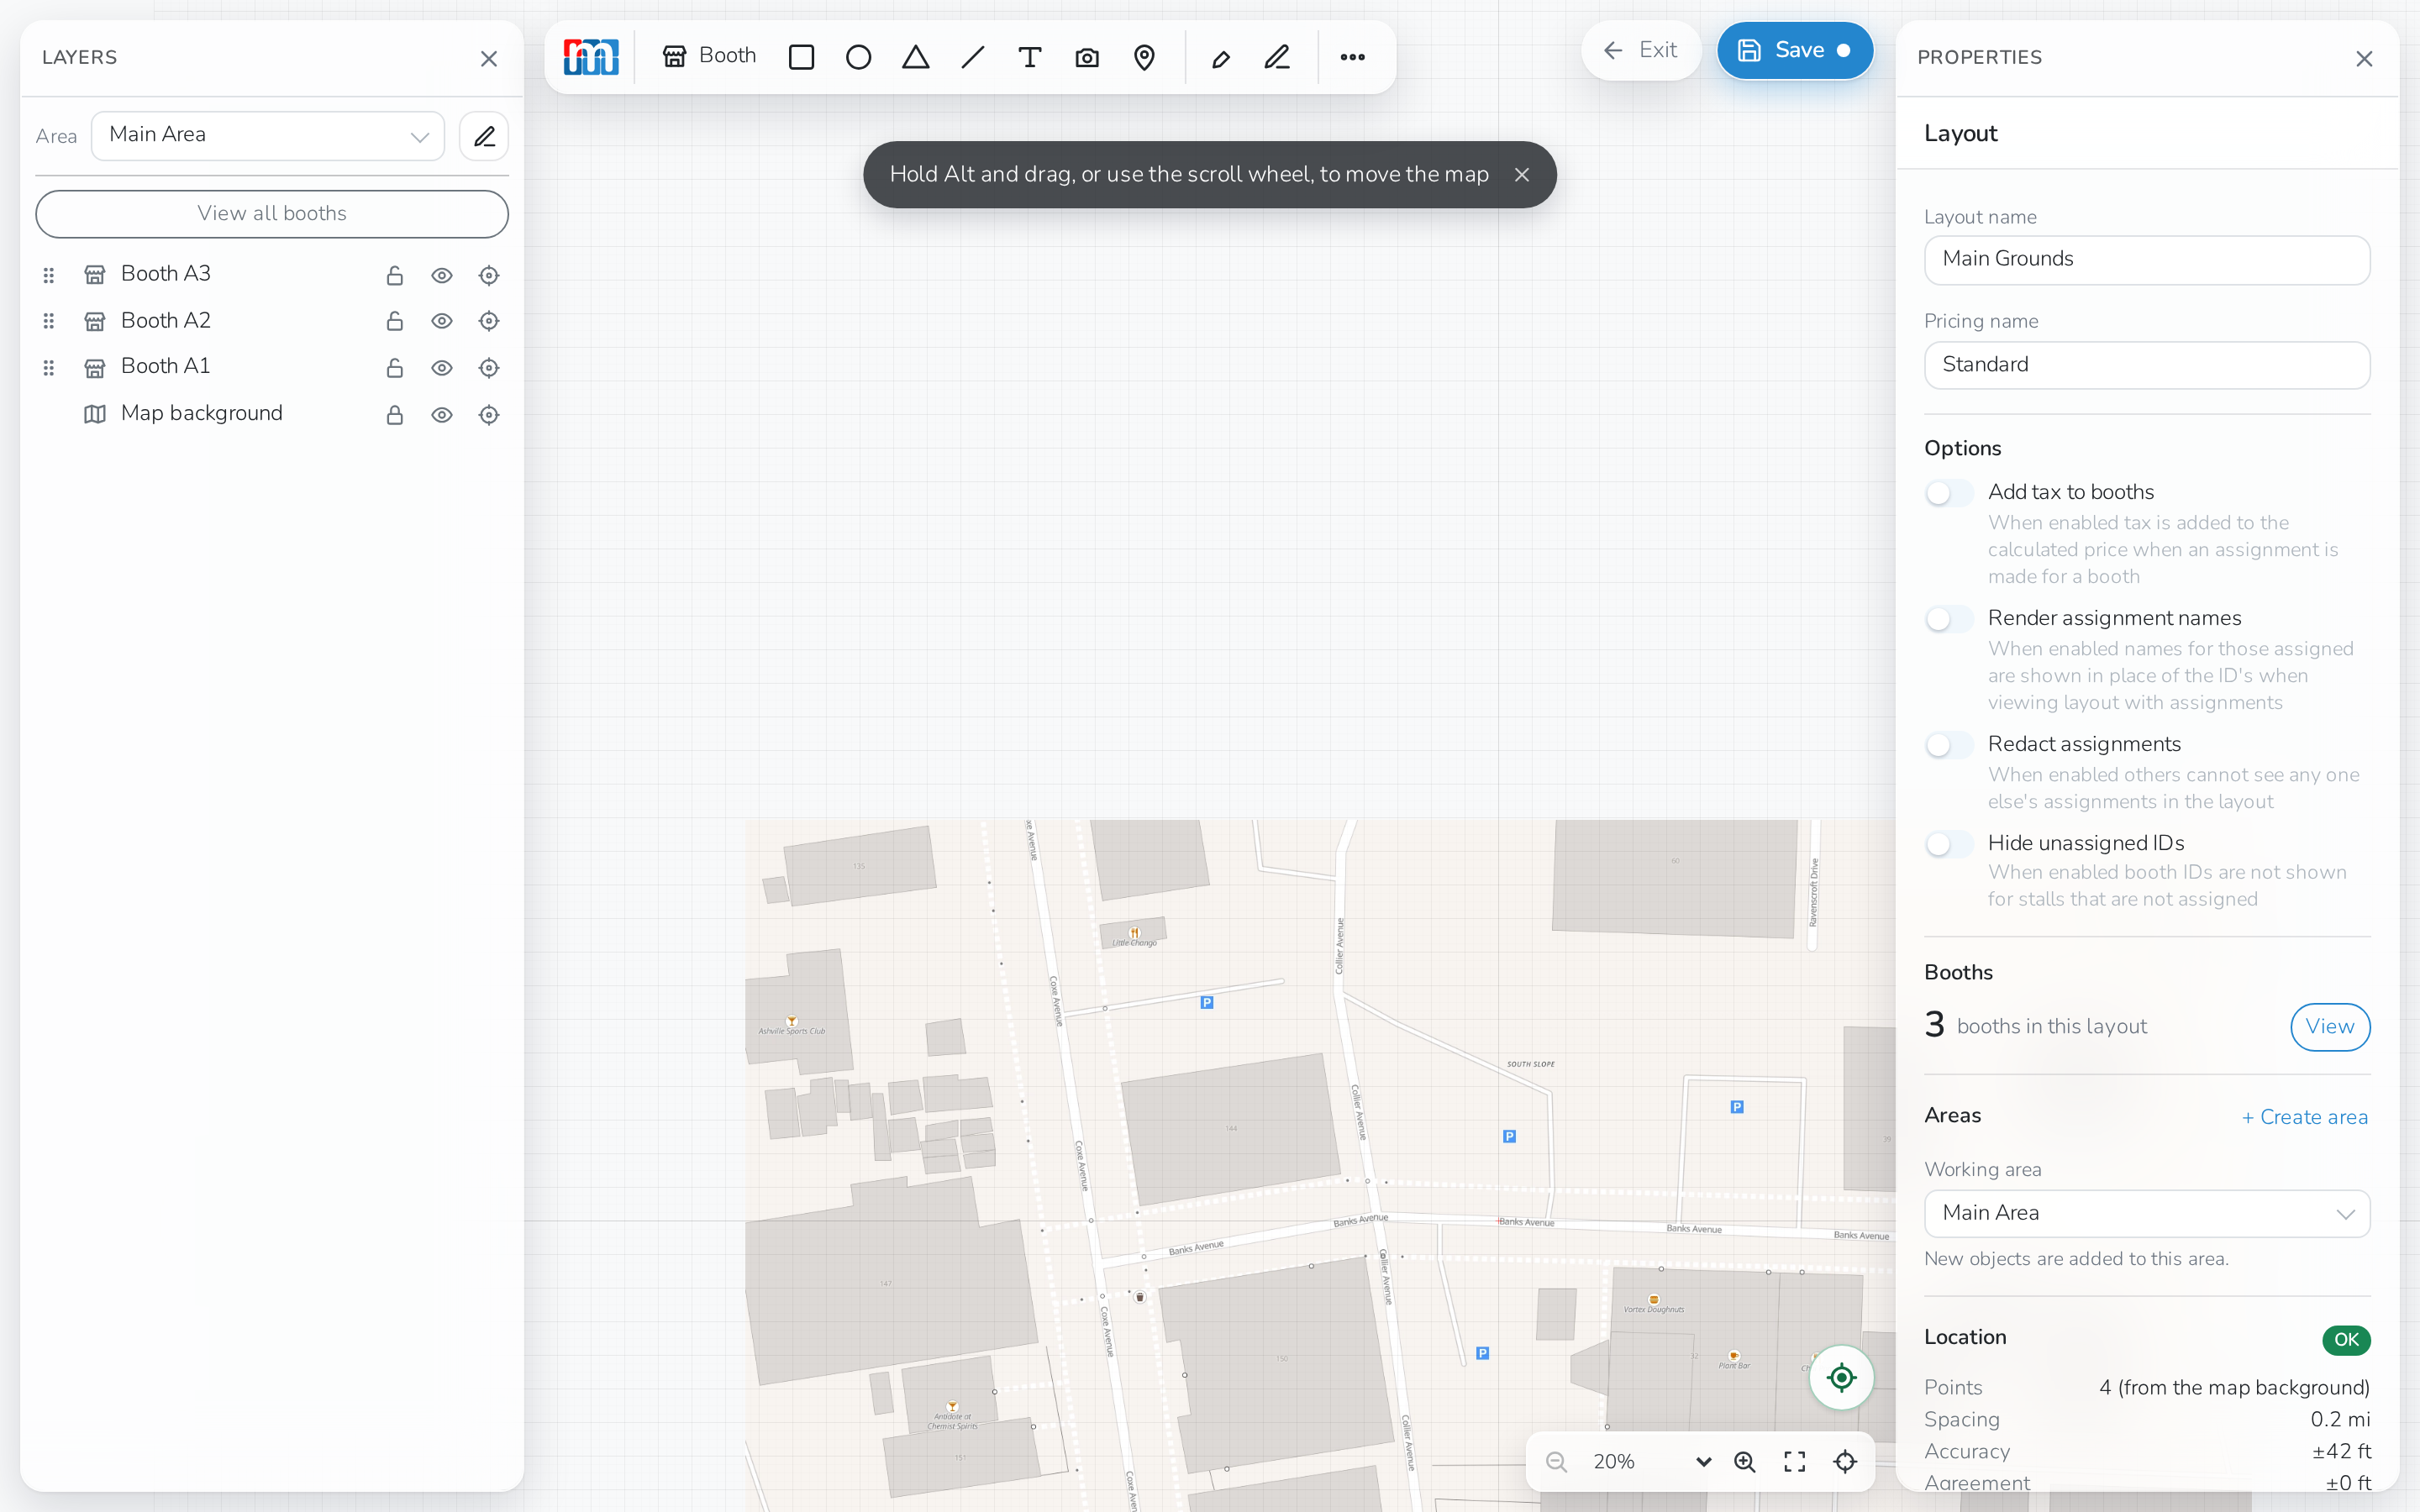Edit the Layout name field
2420x1512 pixels.
[2147, 260]
